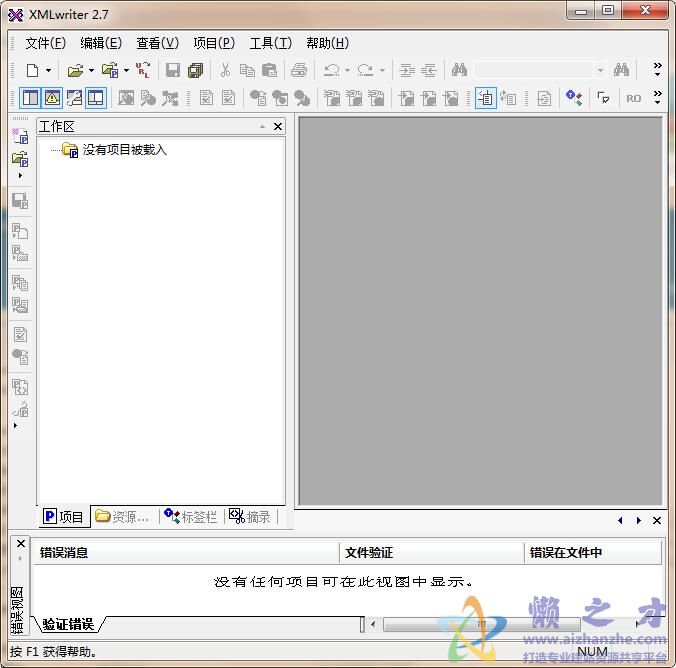Viewport: 676px width, 668px height.
Task: Click the Save project icon in left sidebar
Action: click(20, 201)
